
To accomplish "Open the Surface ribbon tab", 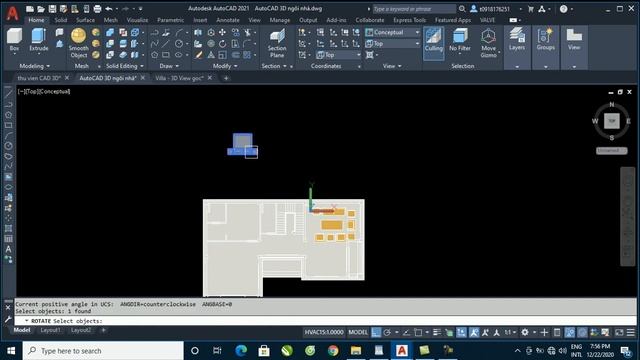I will click(x=85, y=20).
